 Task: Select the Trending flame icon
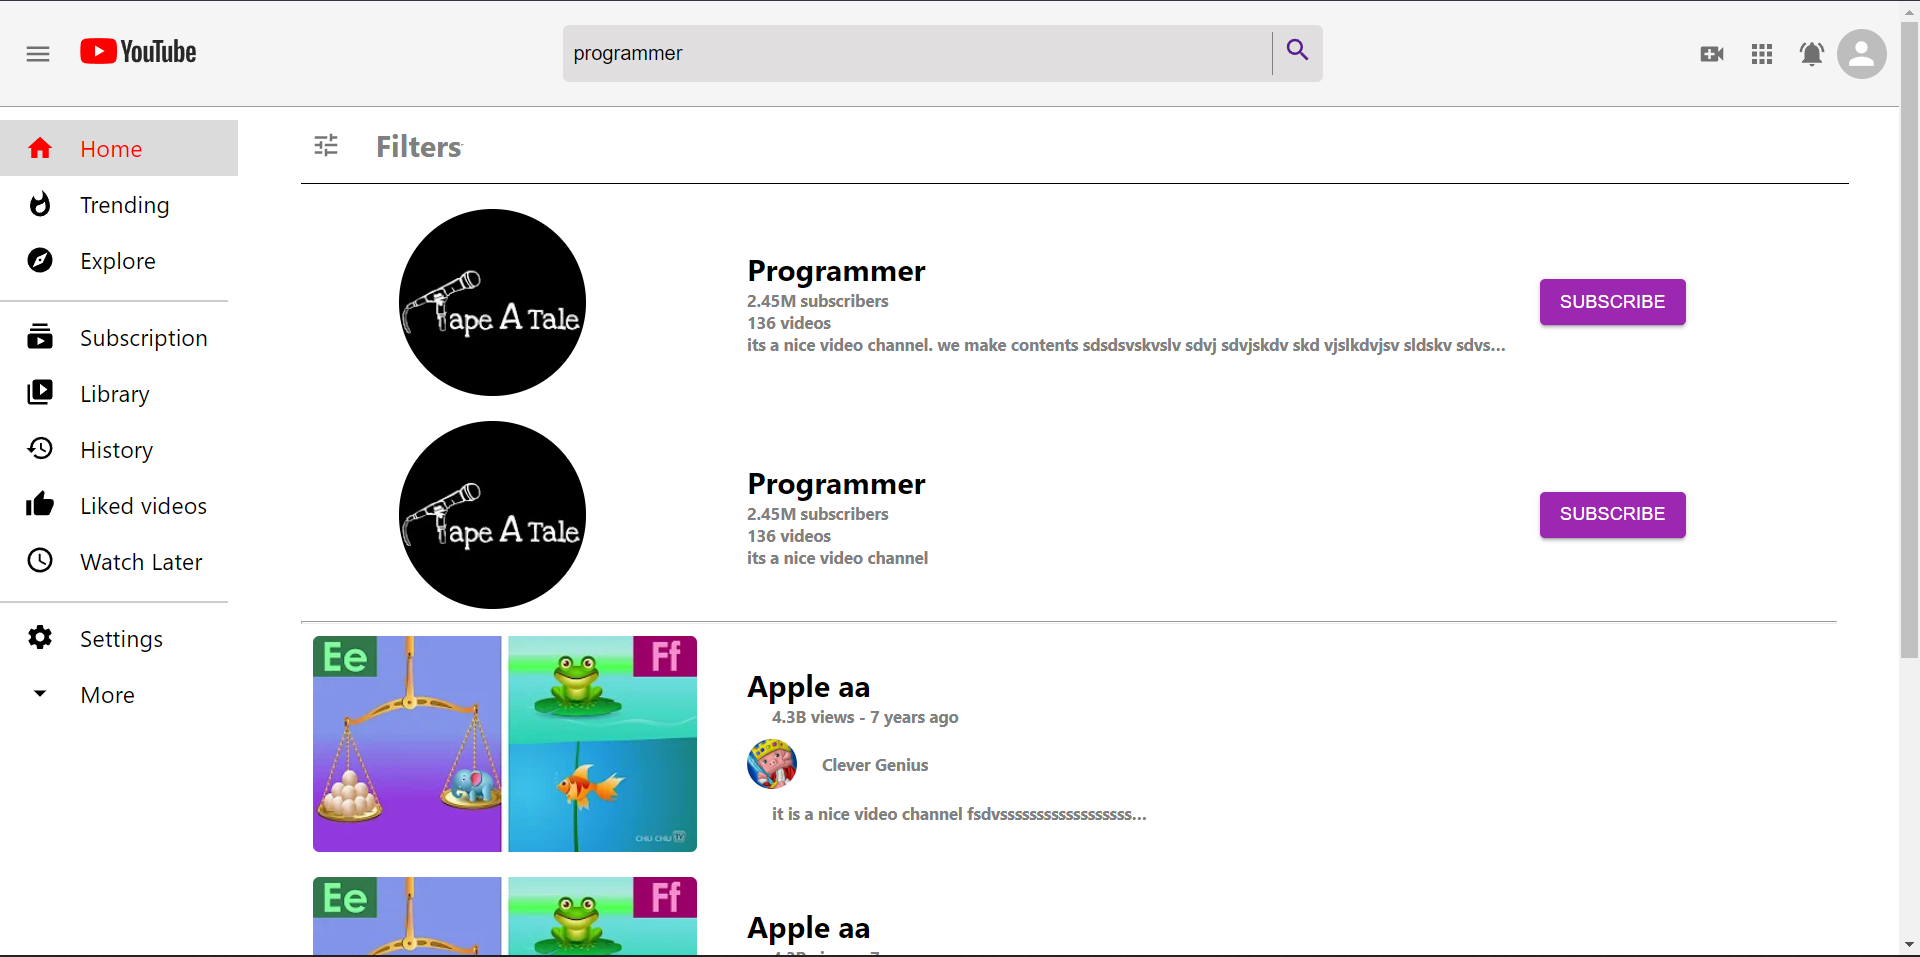pos(40,204)
